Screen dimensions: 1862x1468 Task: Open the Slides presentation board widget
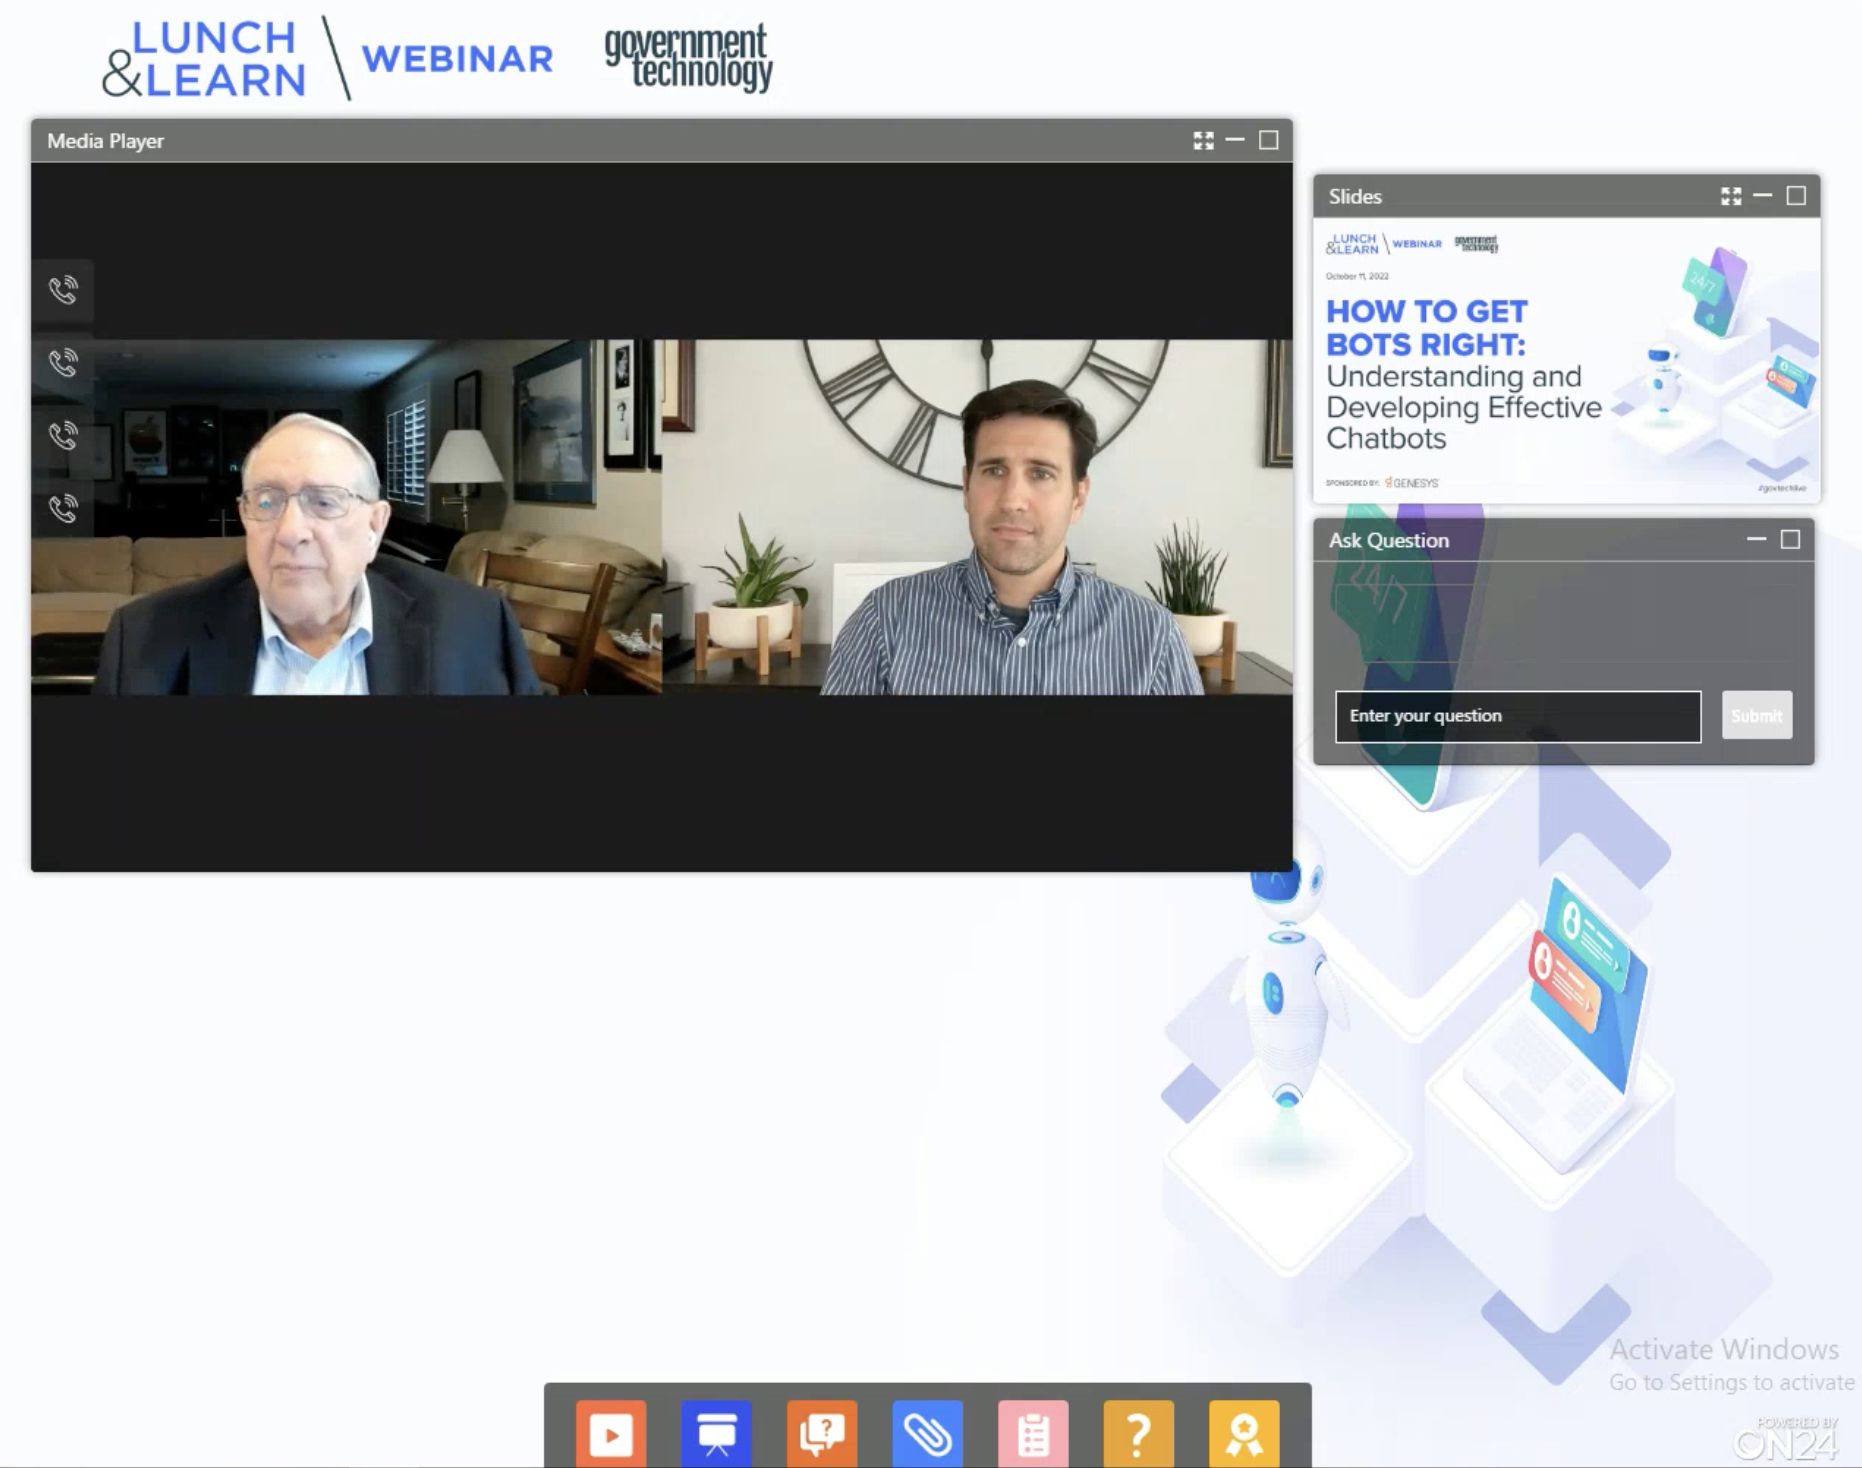point(716,1434)
